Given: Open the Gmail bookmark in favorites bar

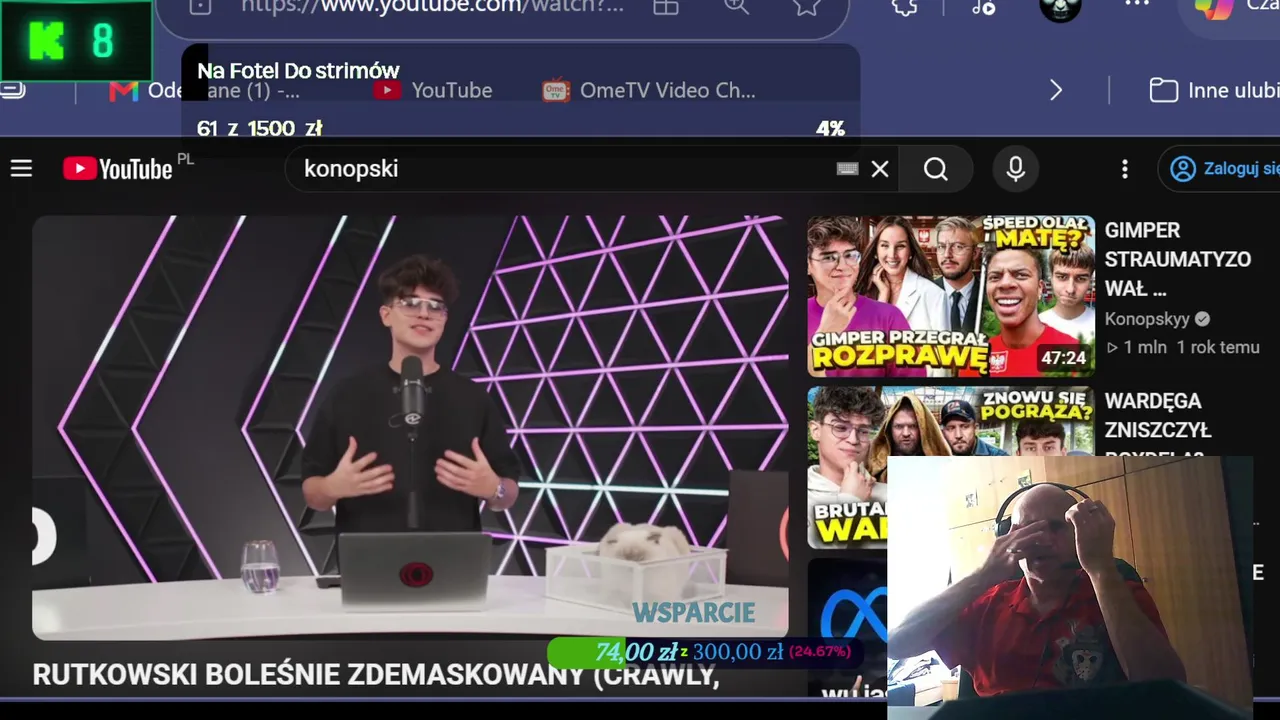Looking at the screenshot, I should click(205, 90).
